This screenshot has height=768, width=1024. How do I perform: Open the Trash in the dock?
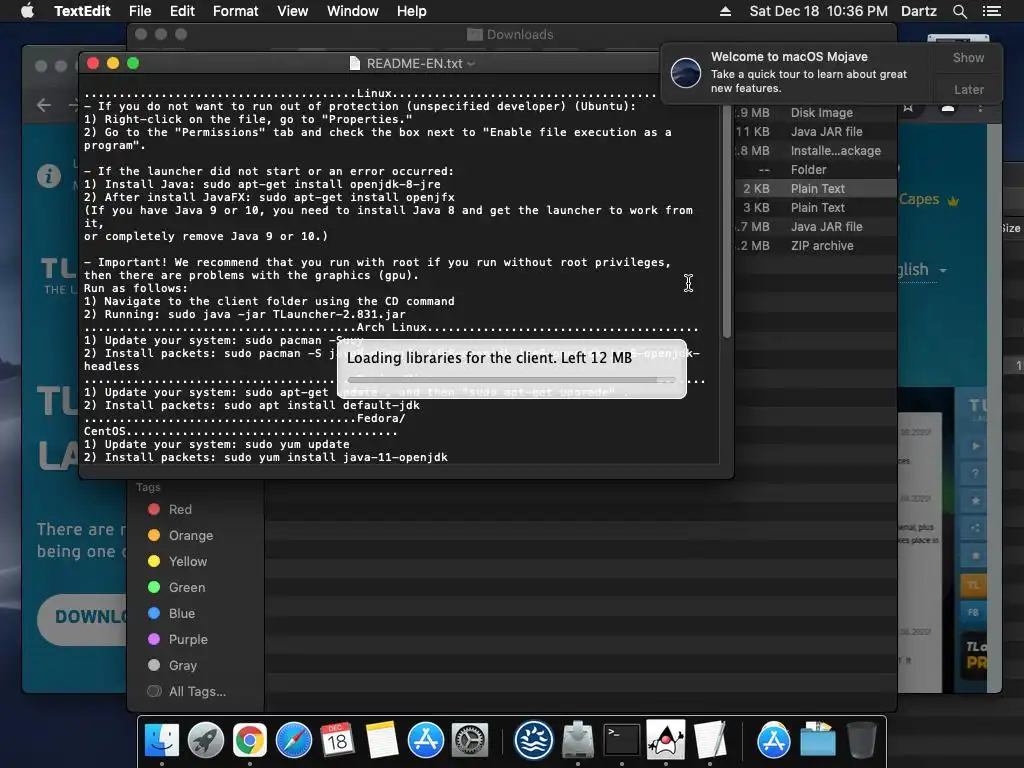point(861,740)
